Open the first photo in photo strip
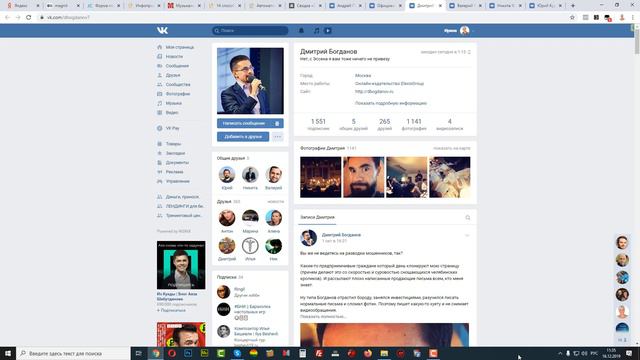Screen dimensions: 640x360 pos(320,177)
